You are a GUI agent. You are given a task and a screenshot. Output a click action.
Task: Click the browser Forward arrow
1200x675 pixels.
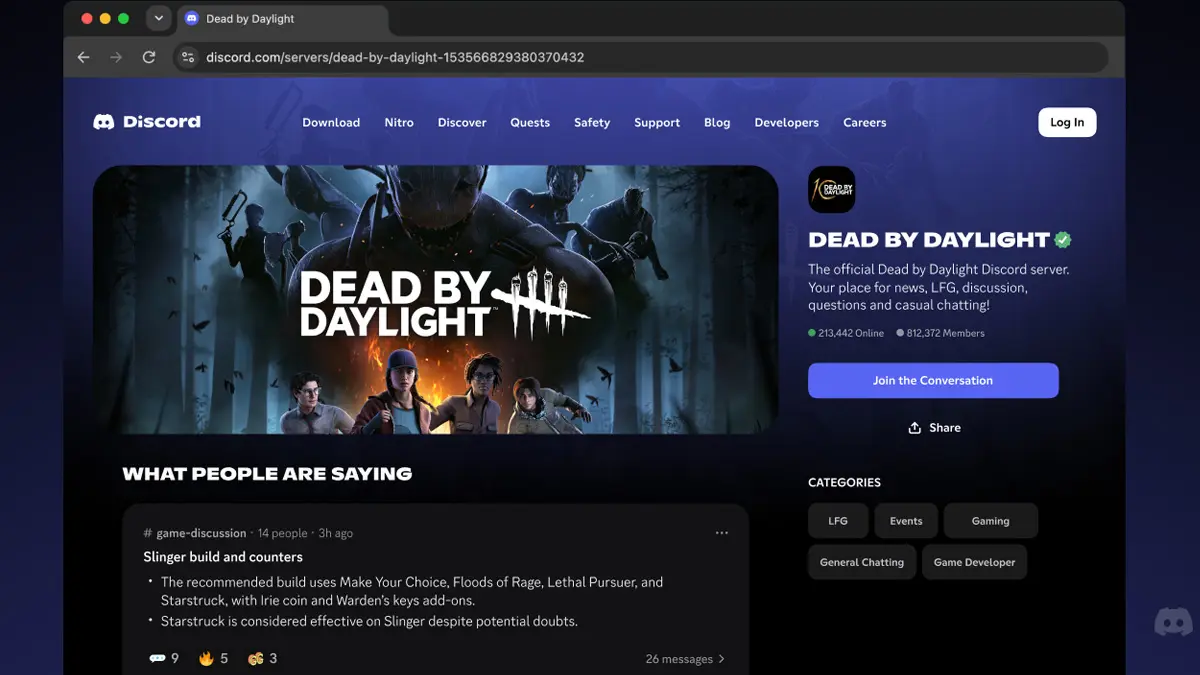click(116, 57)
